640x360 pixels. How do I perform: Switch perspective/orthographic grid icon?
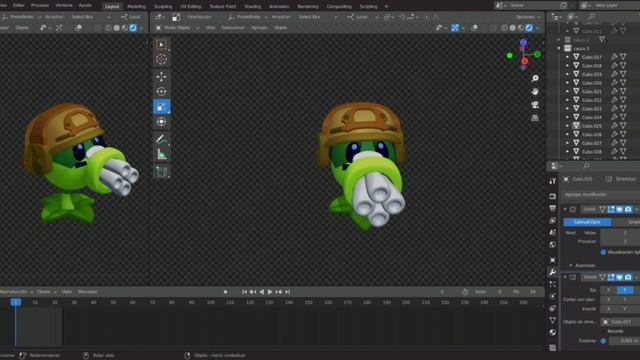[x=535, y=118]
